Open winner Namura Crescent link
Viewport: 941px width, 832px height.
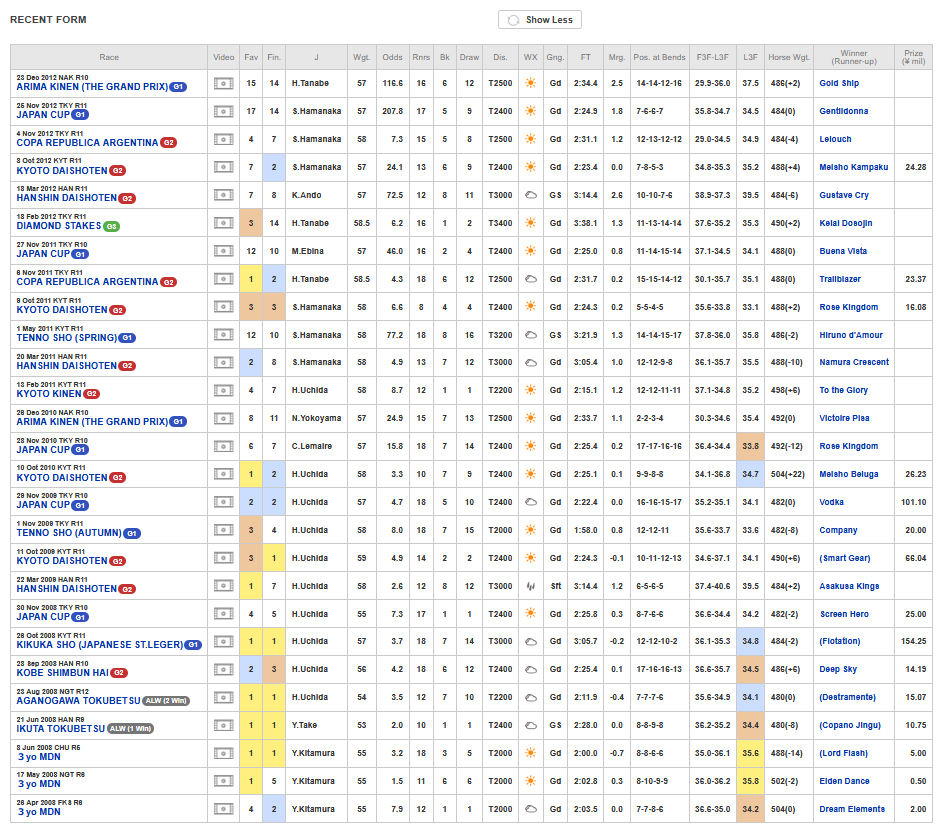coord(854,362)
